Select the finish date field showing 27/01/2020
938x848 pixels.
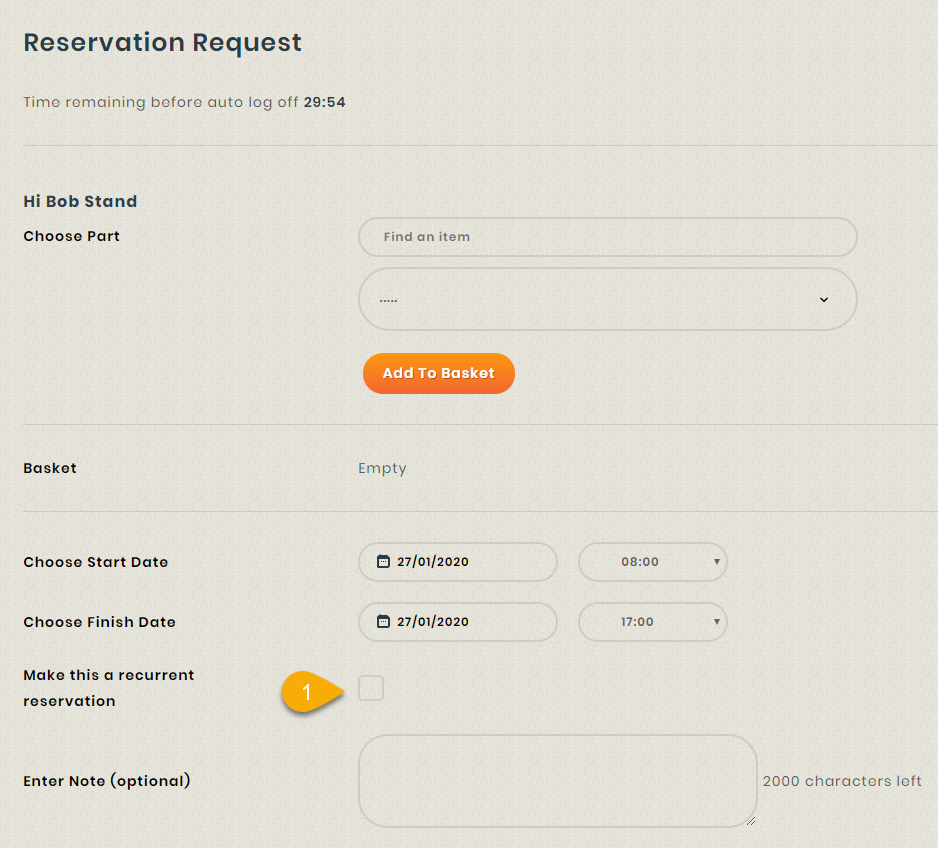click(x=457, y=622)
